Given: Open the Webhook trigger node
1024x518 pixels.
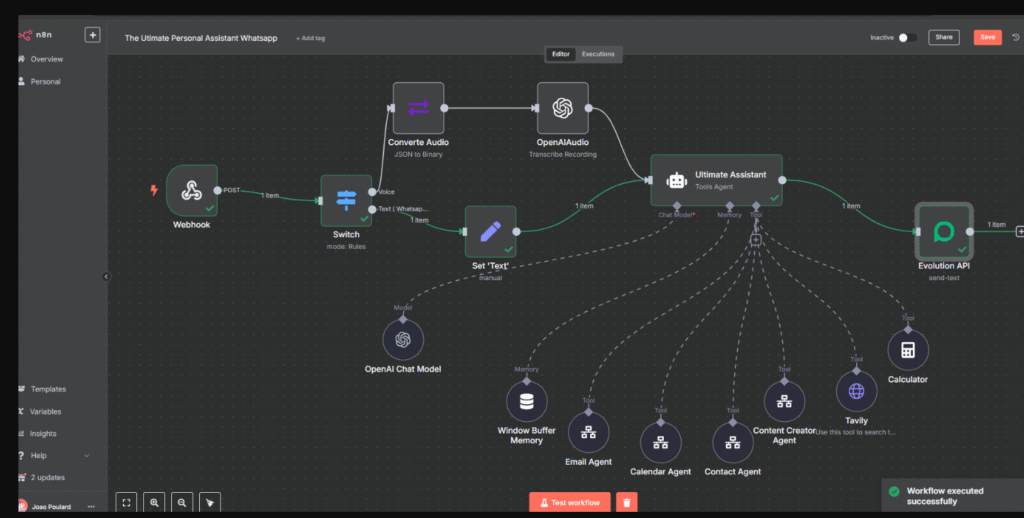Looking at the screenshot, I should pyautogui.click(x=191, y=190).
